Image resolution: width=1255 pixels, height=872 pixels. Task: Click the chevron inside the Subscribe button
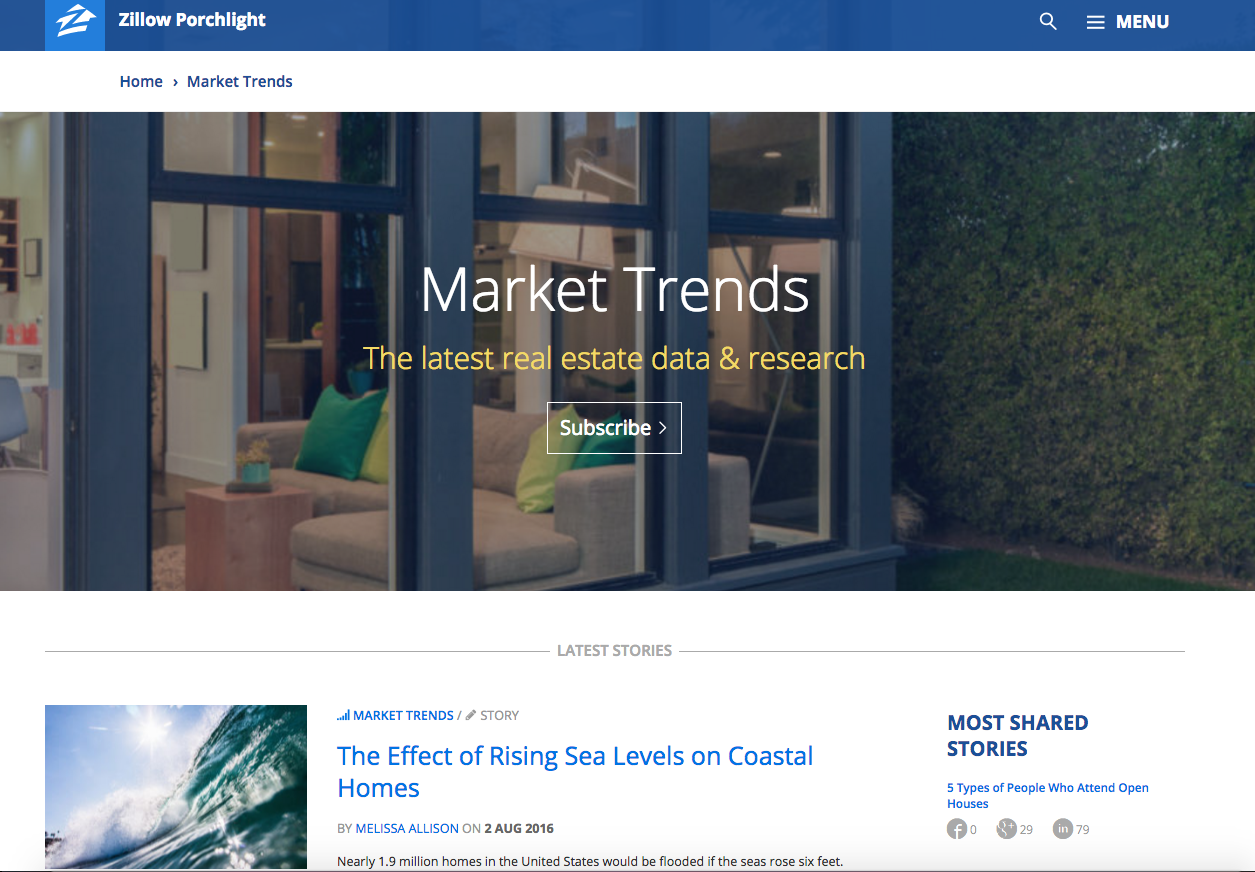pyautogui.click(x=663, y=427)
